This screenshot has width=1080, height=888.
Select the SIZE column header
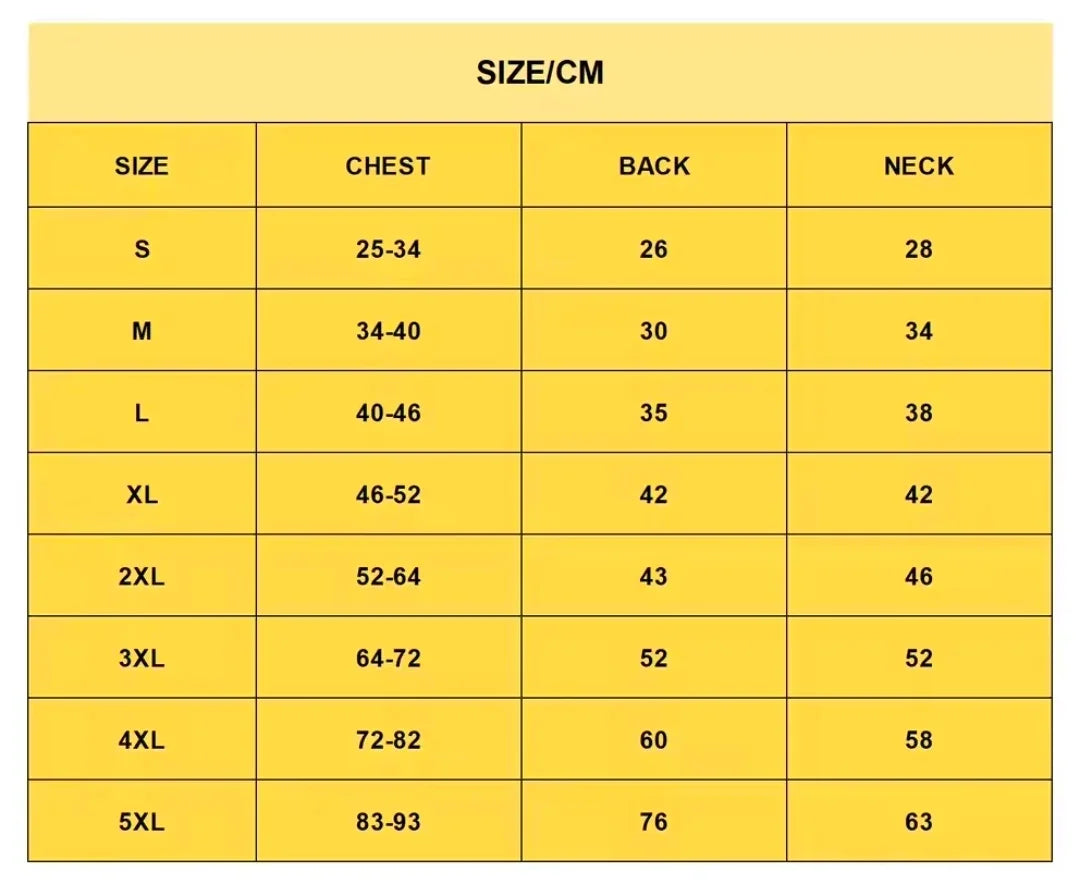pos(142,166)
